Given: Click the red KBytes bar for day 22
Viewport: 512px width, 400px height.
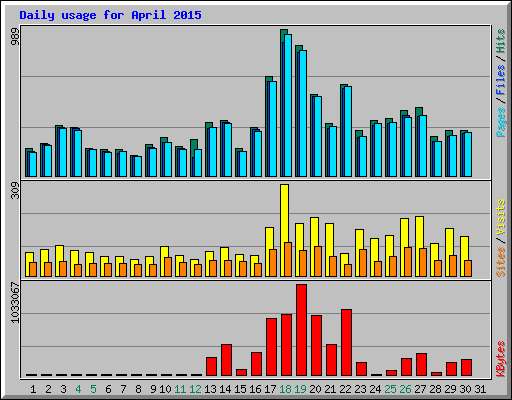Looking at the screenshot, I should 346,343.
